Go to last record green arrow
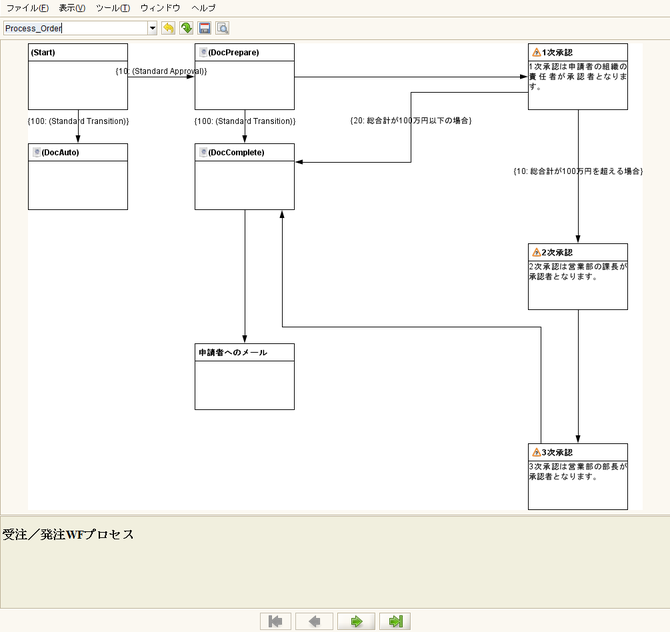The height and width of the screenshot is (632, 670). tap(395, 621)
